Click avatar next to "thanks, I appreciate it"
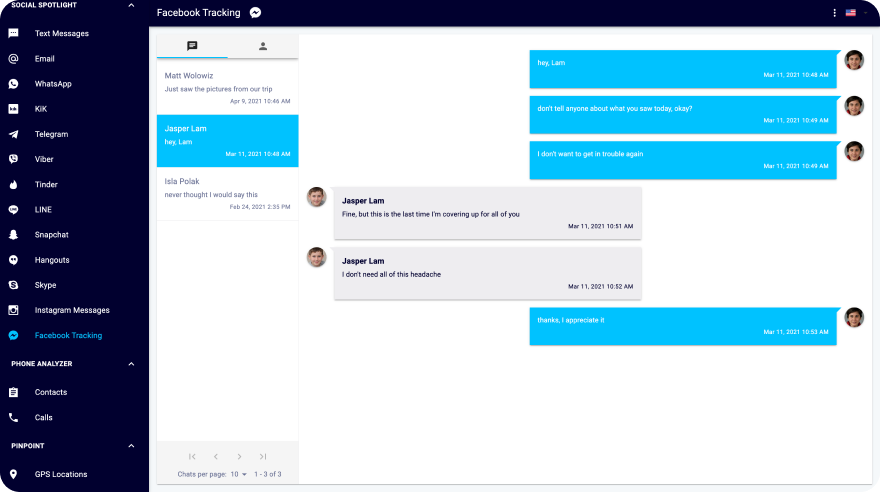This screenshot has height=492, width=880. [x=854, y=318]
